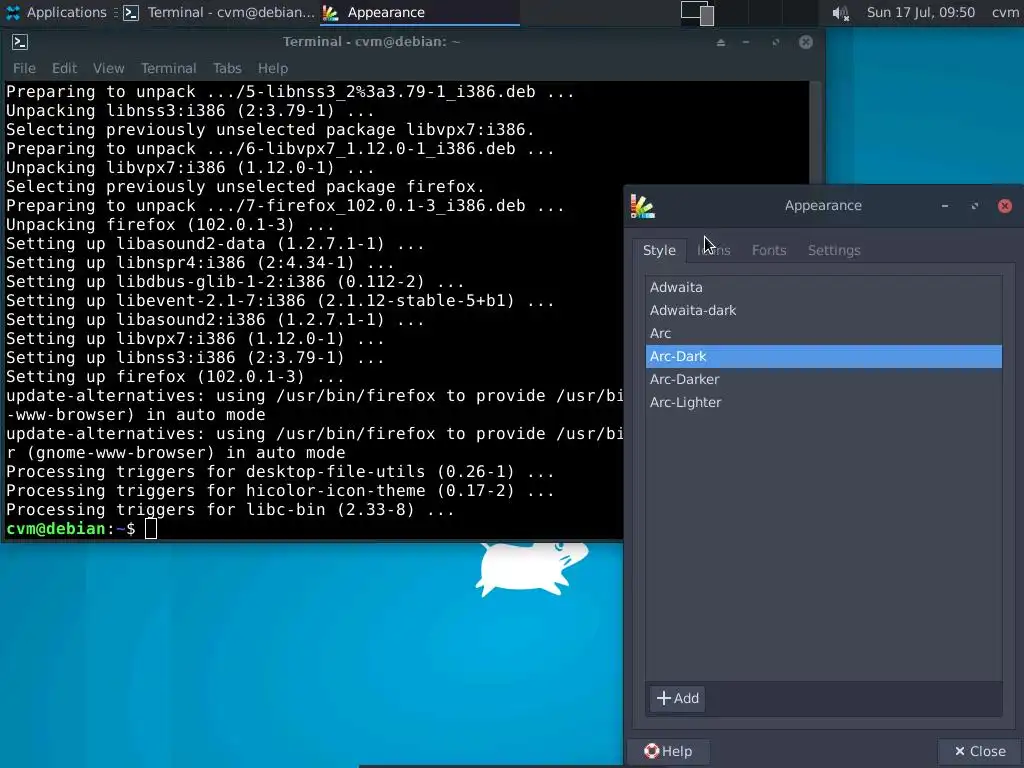Maximize the Appearance window
Screen dimensions: 1024x768
pyautogui.click(x=974, y=206)
